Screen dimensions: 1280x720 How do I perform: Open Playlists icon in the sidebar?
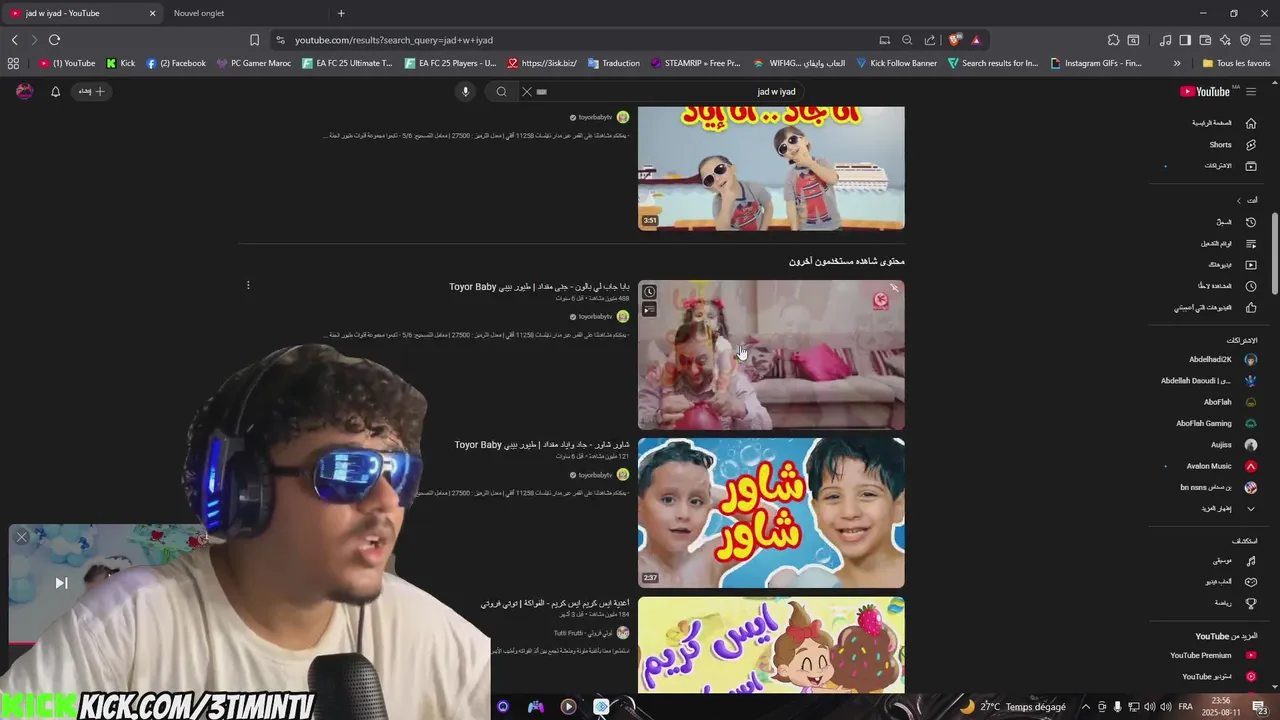point(1251,243)
